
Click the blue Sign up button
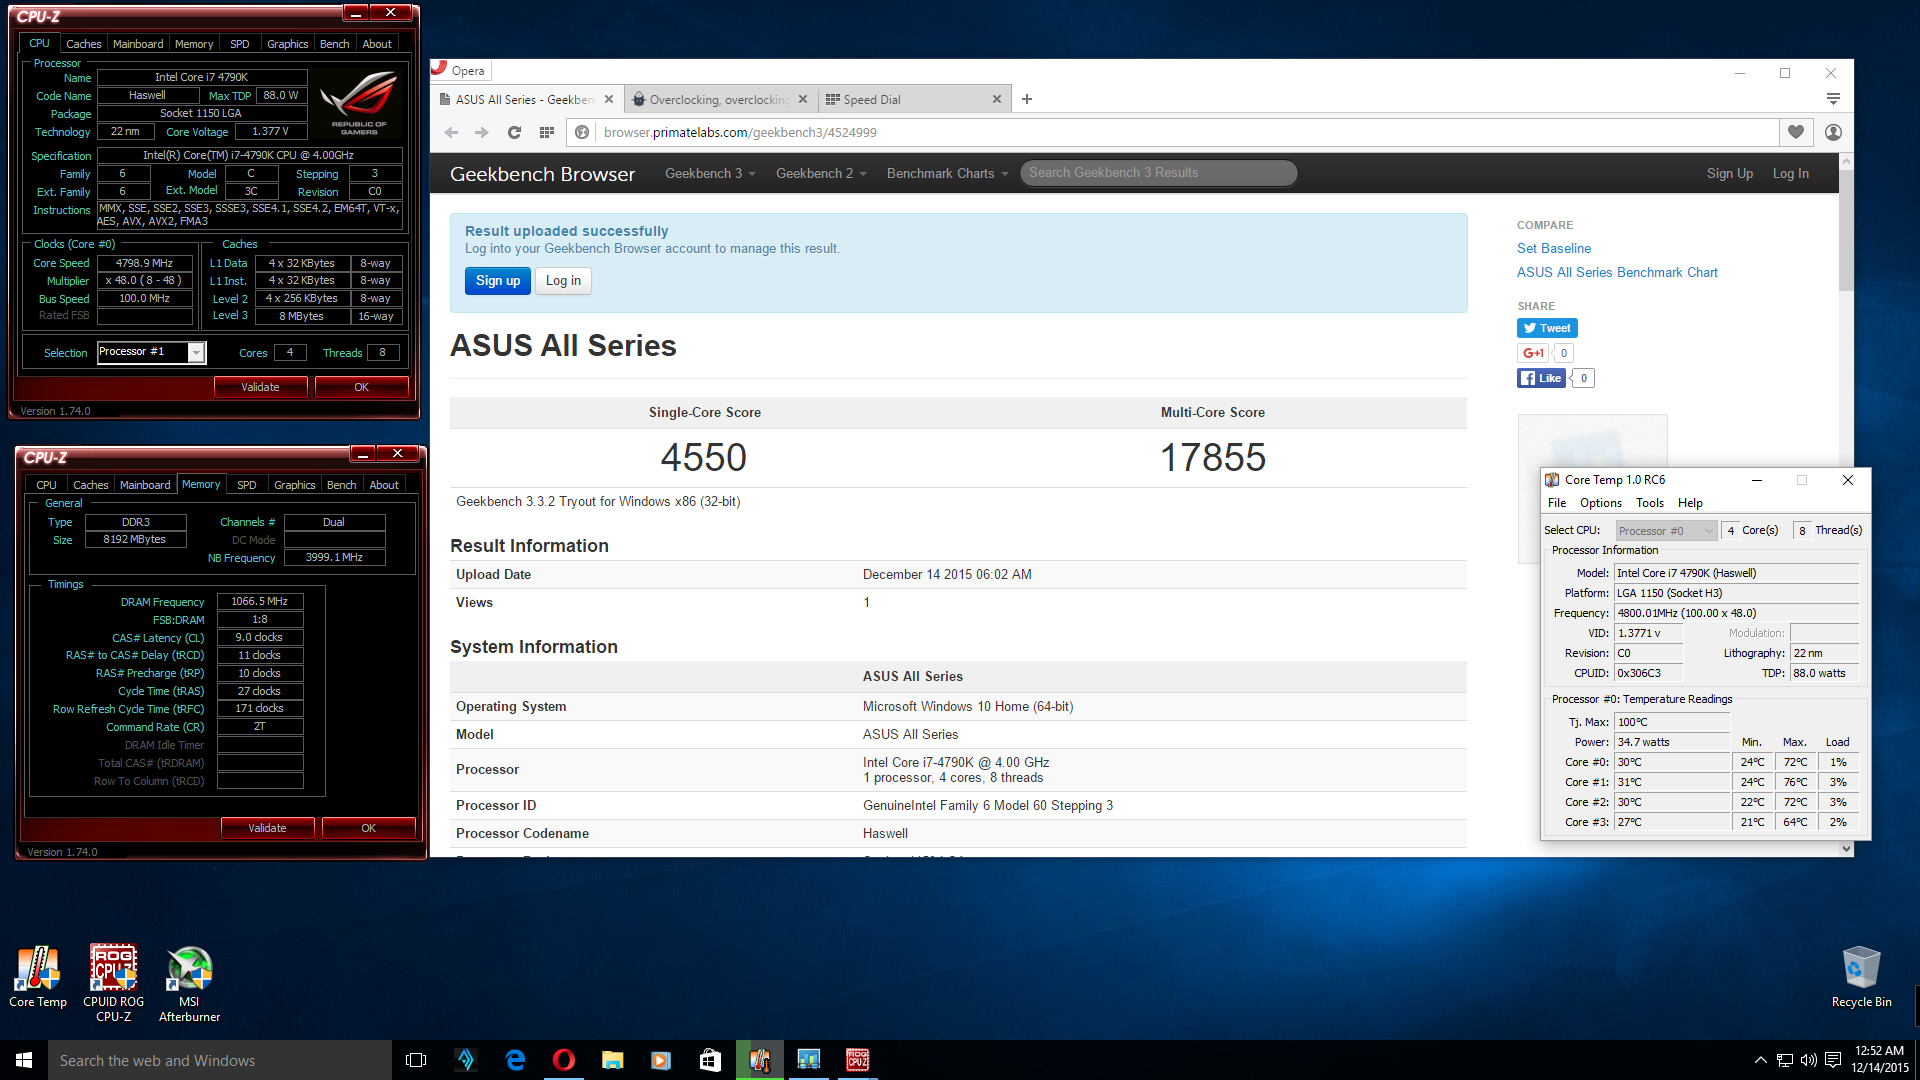point(498,281)
